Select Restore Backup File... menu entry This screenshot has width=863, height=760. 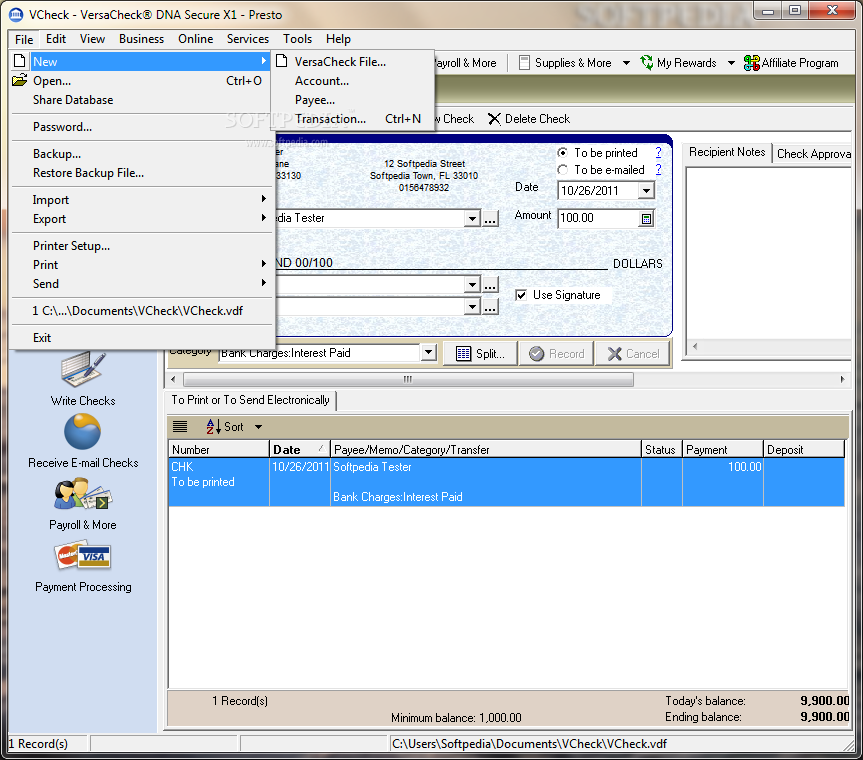[143, 173]
